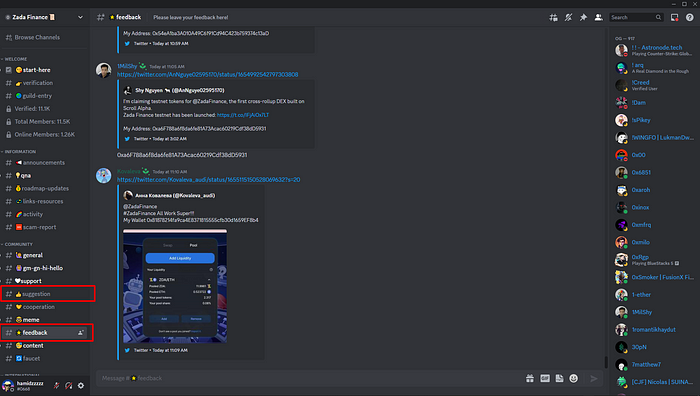This screenshot has height=396, width=700.
Task: Open the announcements channel
Action: pos(45,163)
